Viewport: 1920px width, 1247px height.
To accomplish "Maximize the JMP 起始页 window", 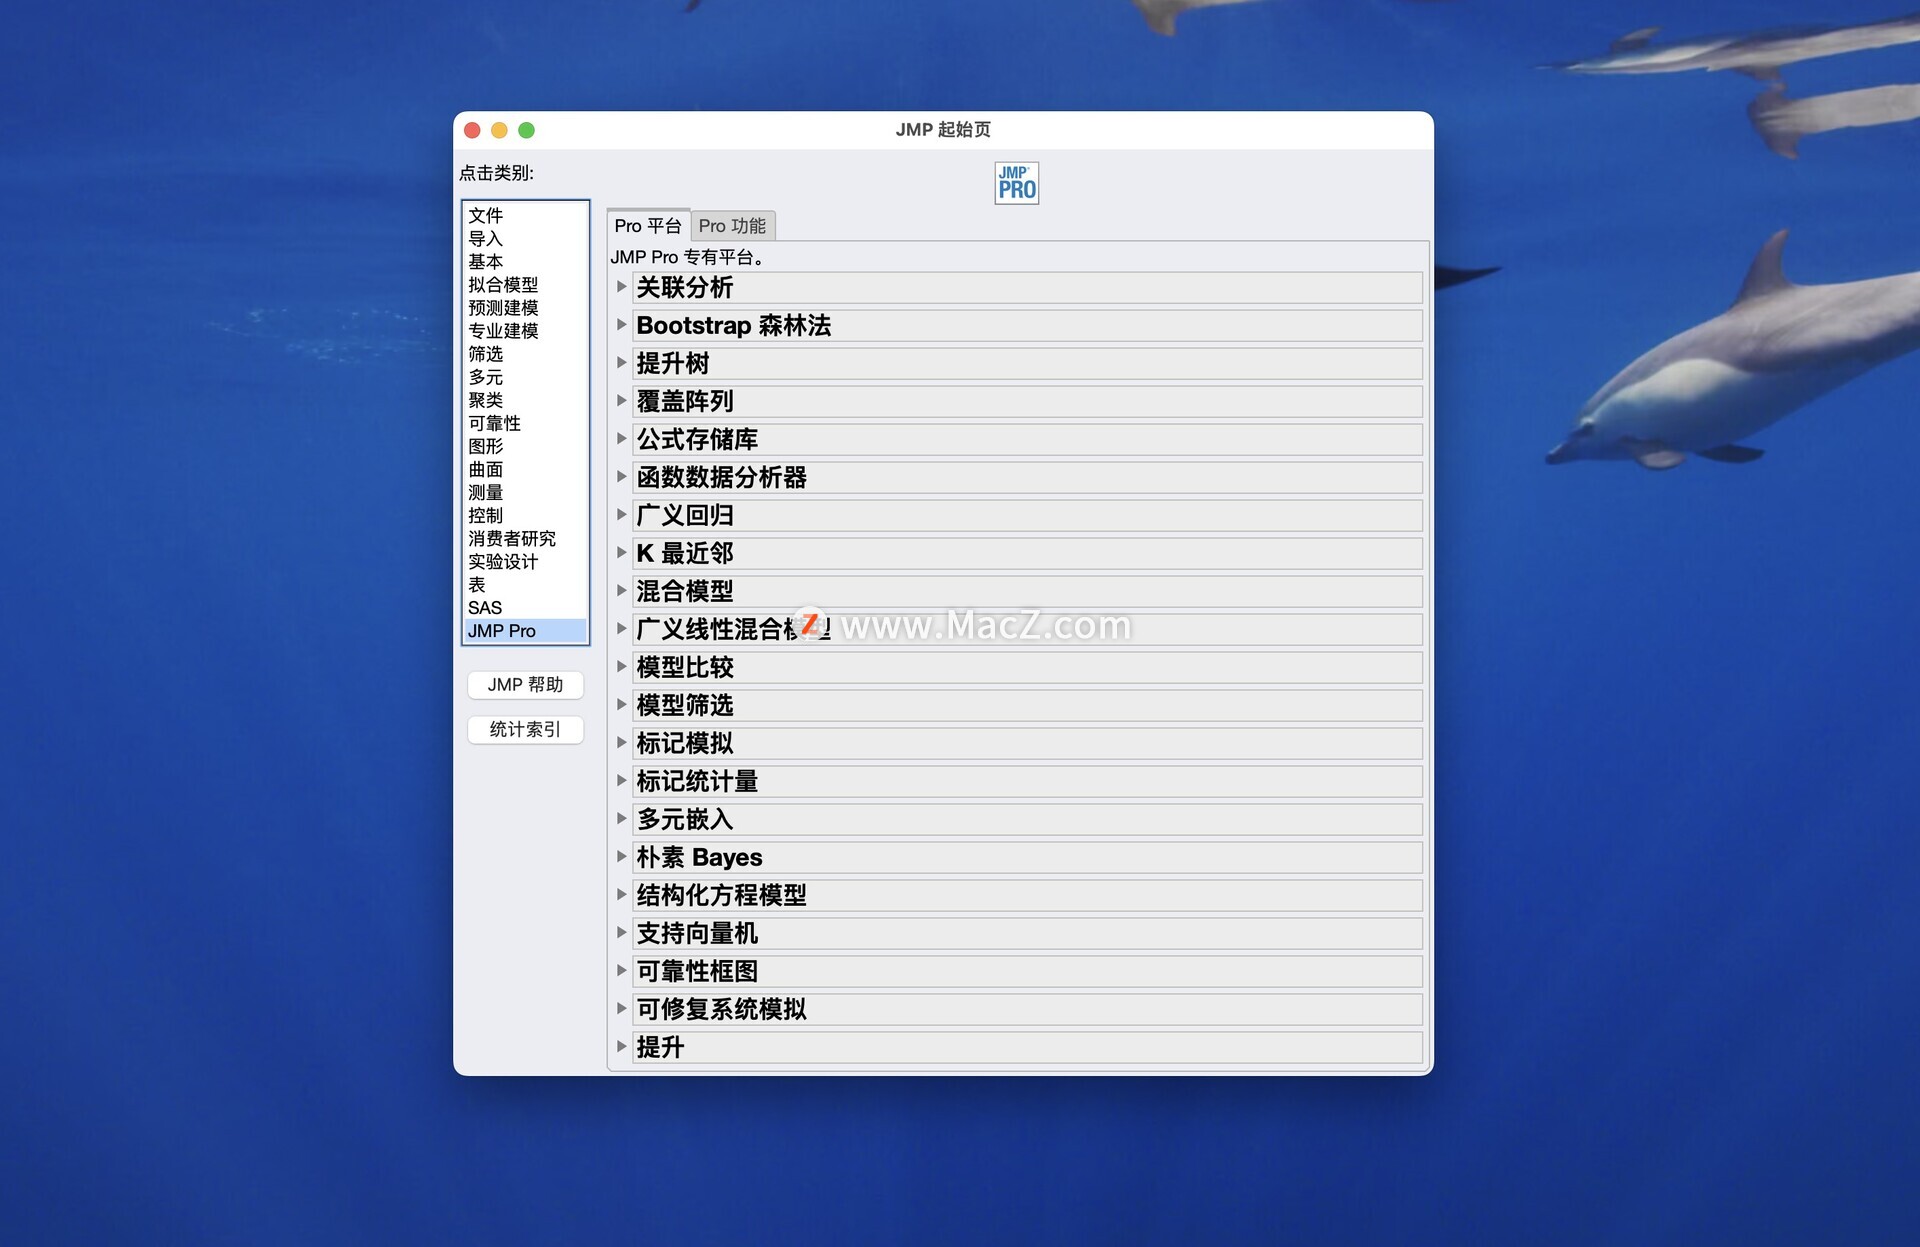I will point(527,130).
